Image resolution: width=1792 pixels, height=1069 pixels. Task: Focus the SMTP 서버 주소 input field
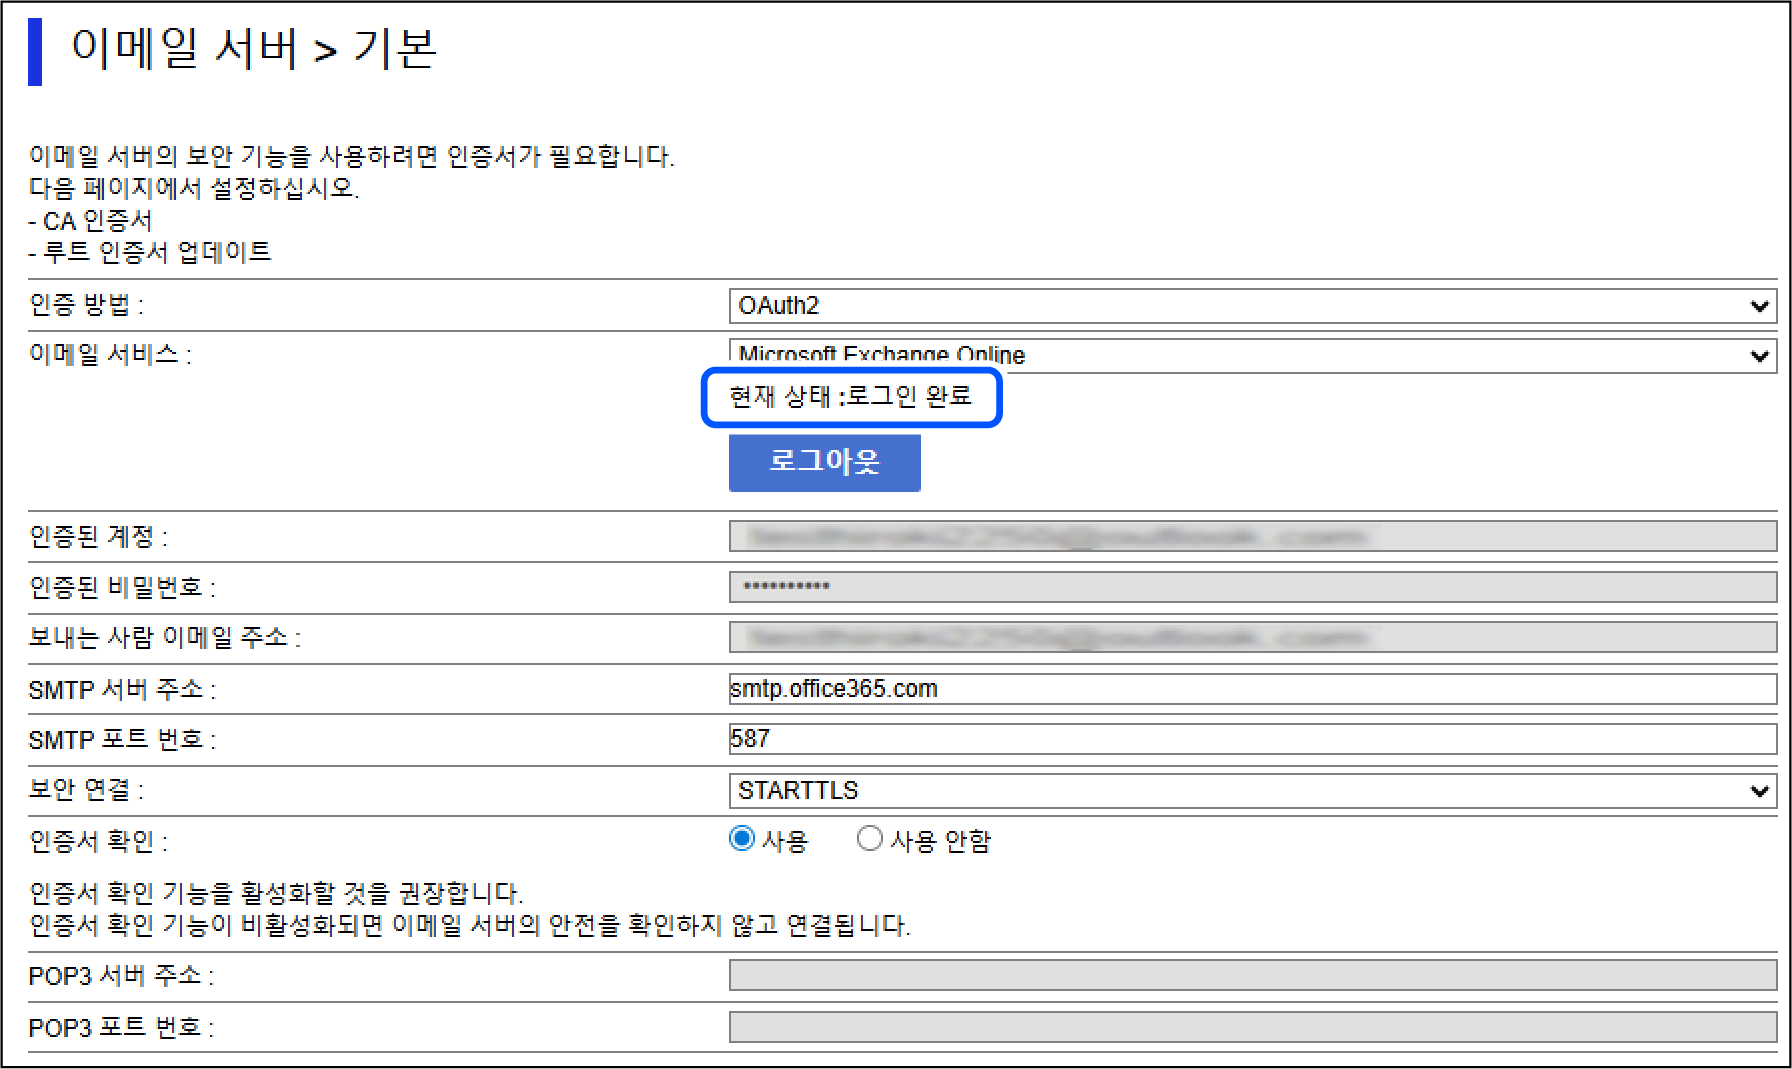[1251, 689]
